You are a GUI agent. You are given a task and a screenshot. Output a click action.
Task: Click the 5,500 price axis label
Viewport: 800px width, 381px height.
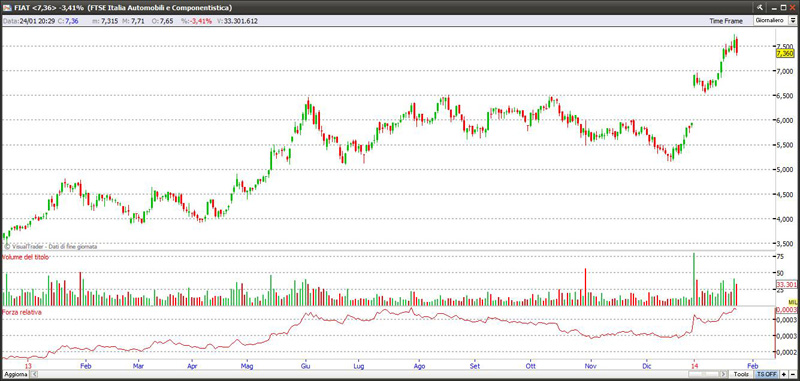tap(786, 145)
